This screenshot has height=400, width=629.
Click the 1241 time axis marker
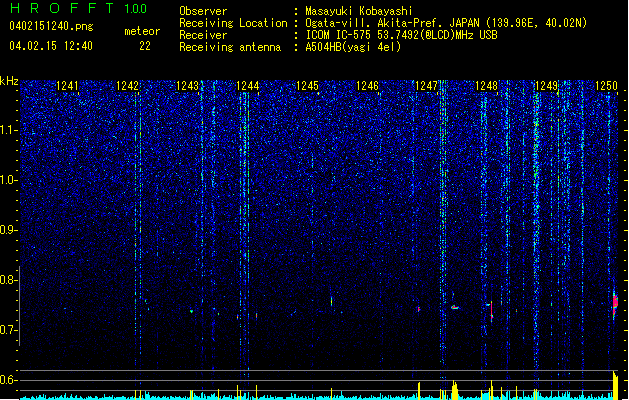pyautogui.click(x=67, y=86)
